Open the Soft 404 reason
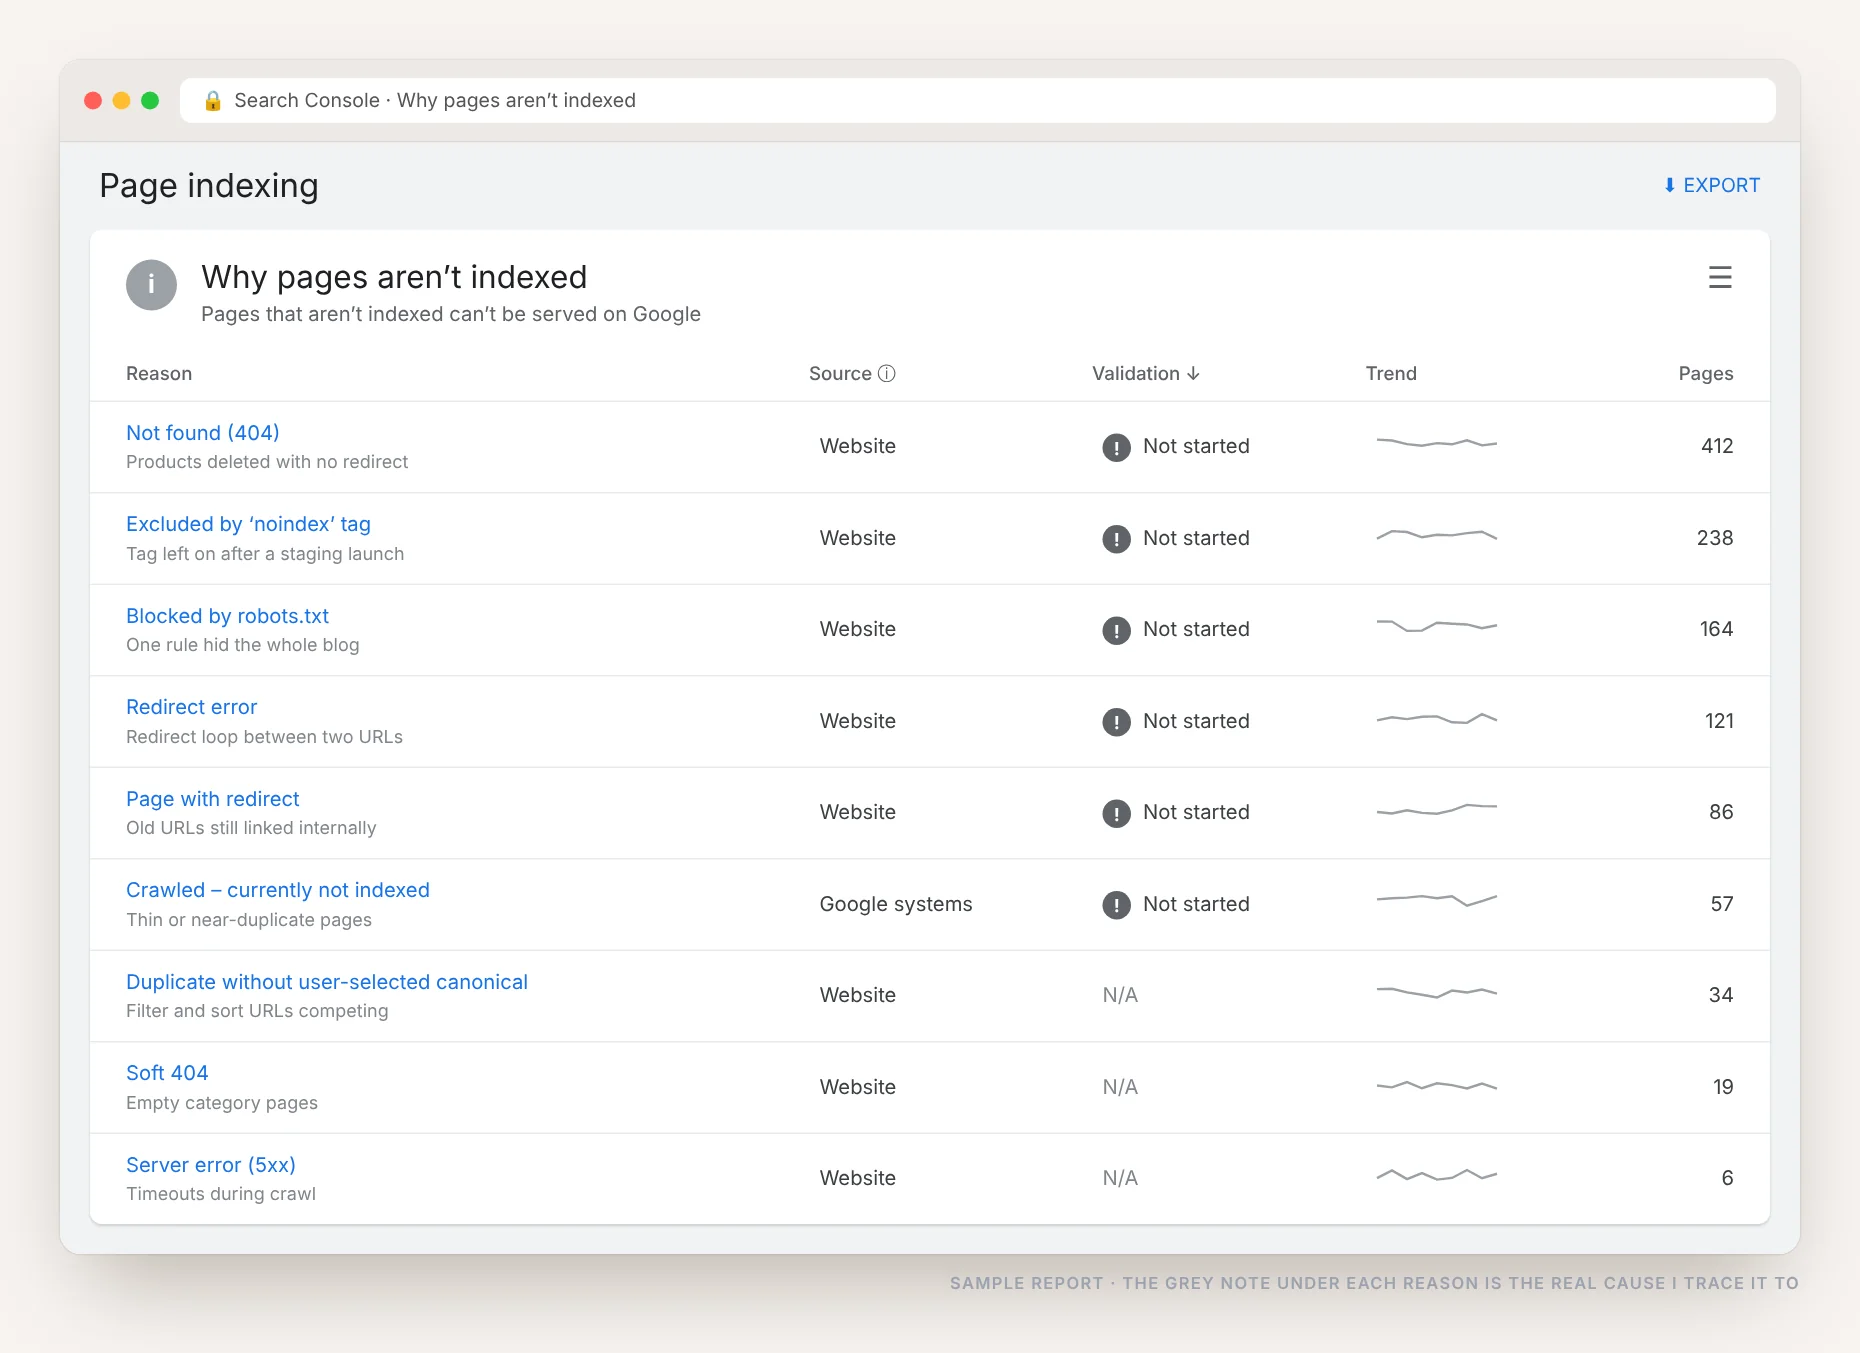 (x=167, y=1073)
